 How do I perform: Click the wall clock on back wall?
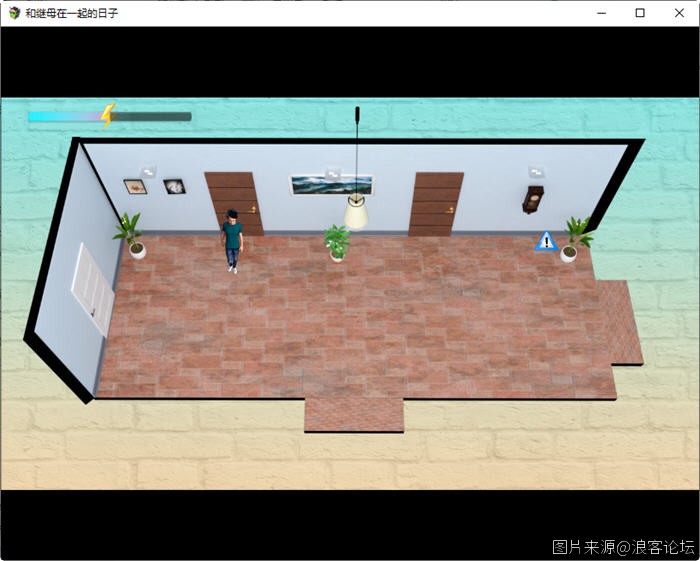[x=534, y=198]
